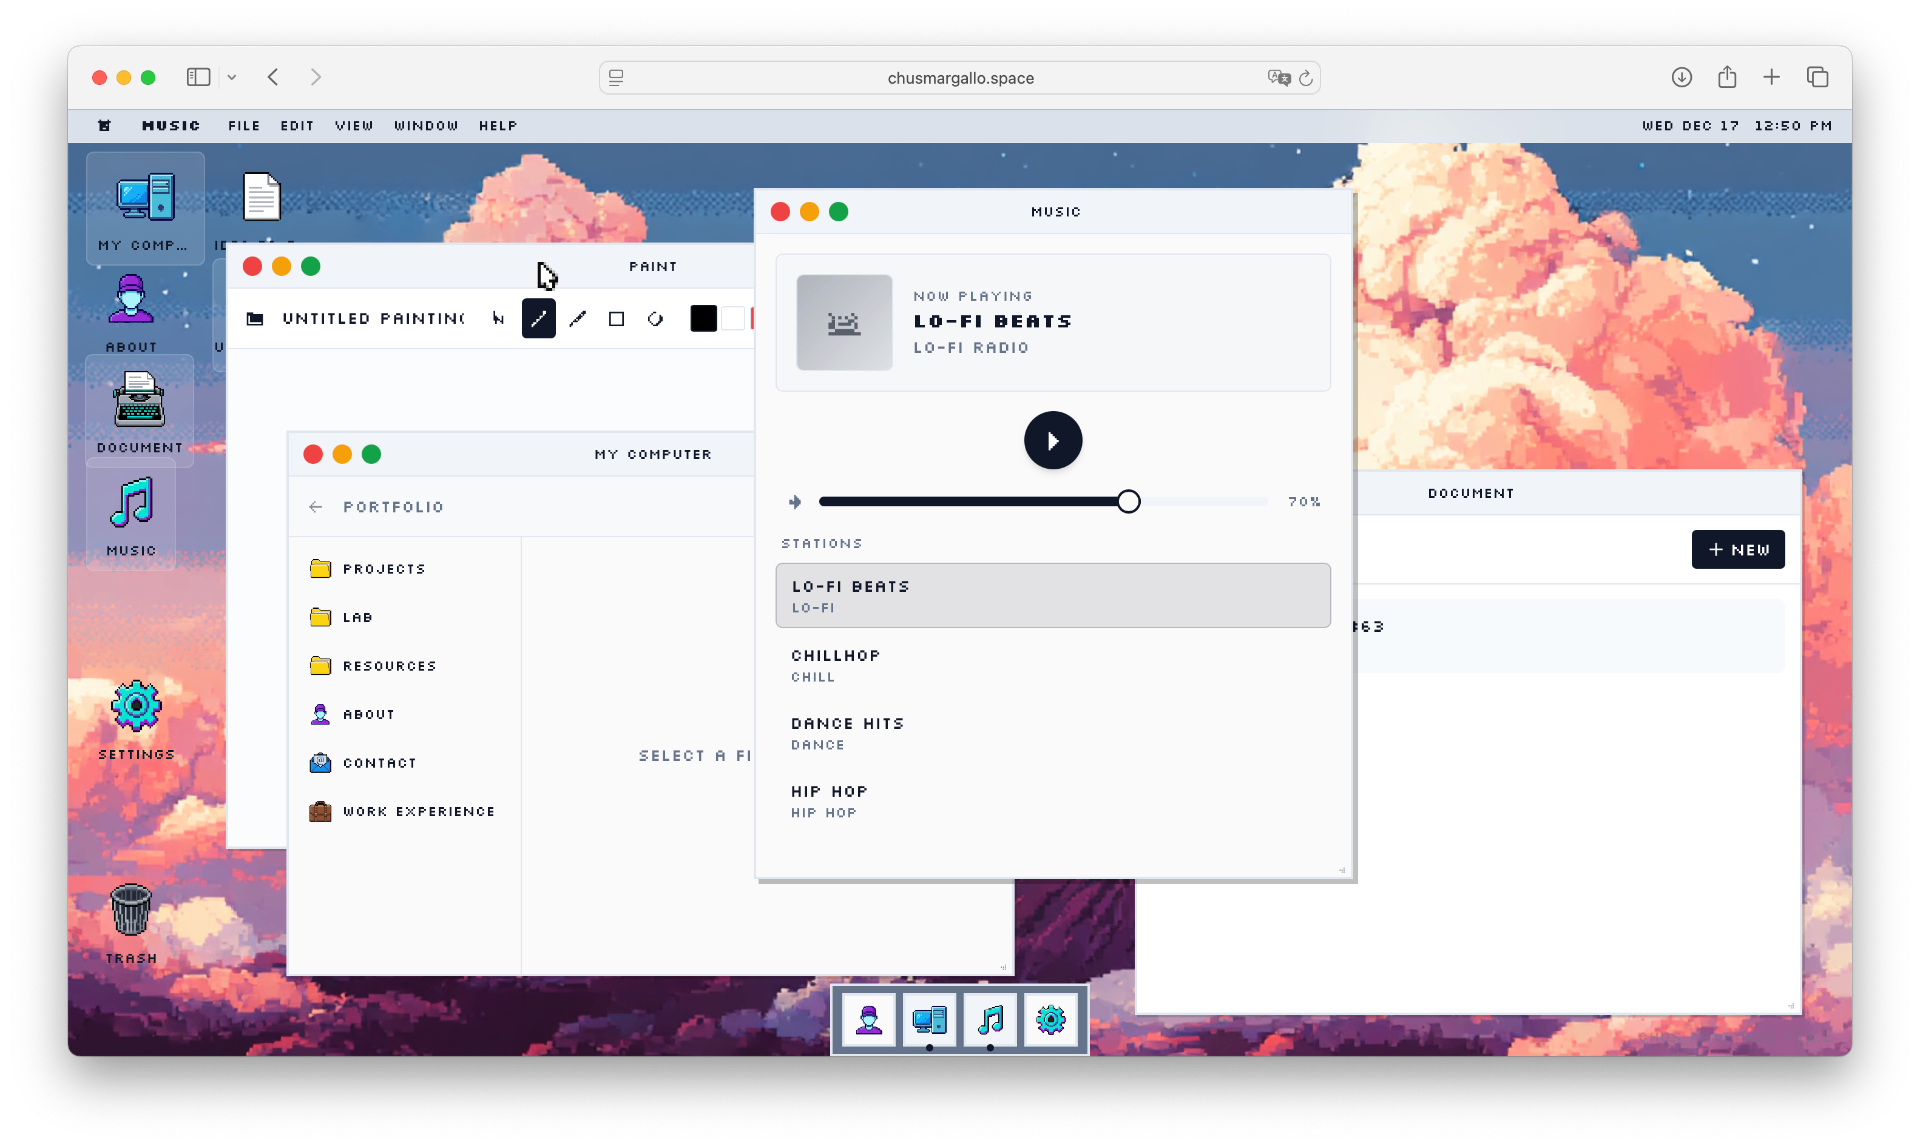The height and width of the screenshot is (1146, 1920).
Task: Go back with the Portfolio back arrow
Action: tap(315, 506)
